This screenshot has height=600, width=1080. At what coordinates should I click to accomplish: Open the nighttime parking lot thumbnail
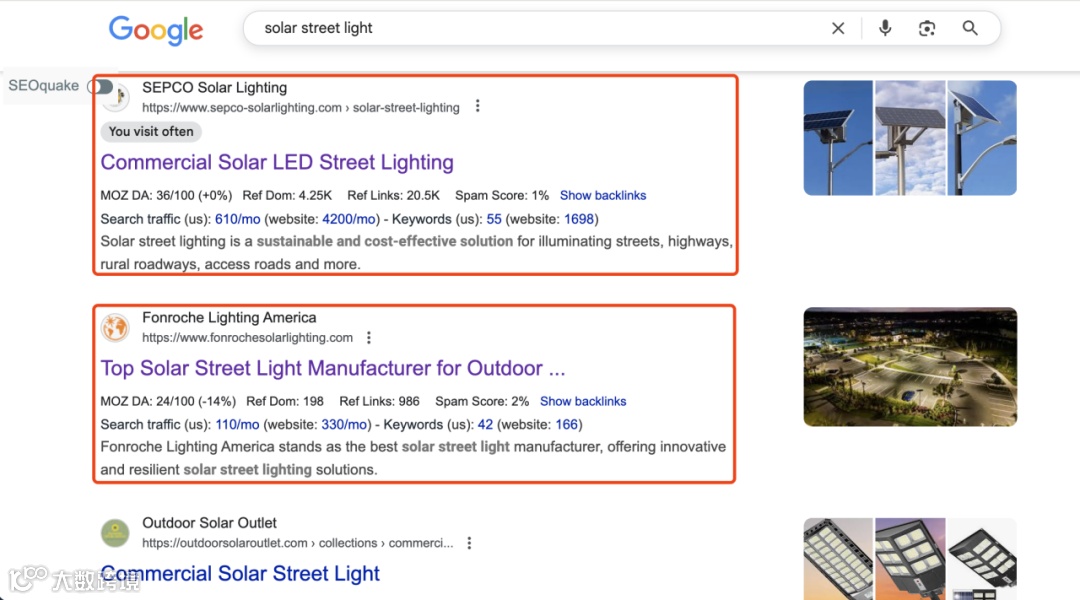click(x=910, y=366)
